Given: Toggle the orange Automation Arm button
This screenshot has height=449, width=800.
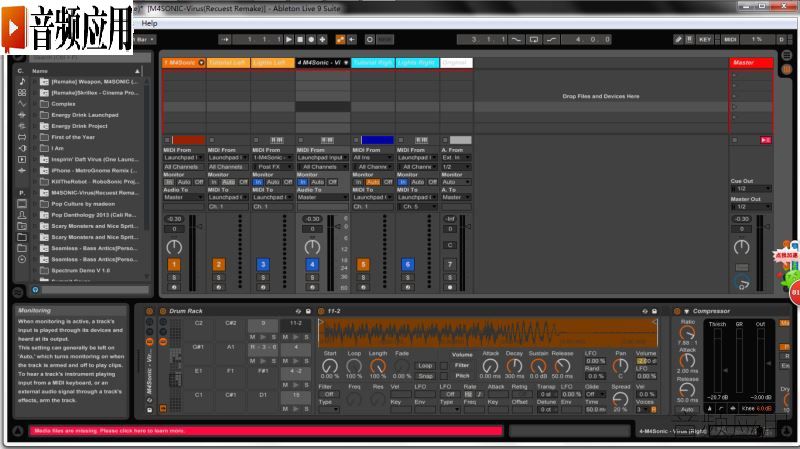Looking at the screenshot, I should click(x=340, y=39).
